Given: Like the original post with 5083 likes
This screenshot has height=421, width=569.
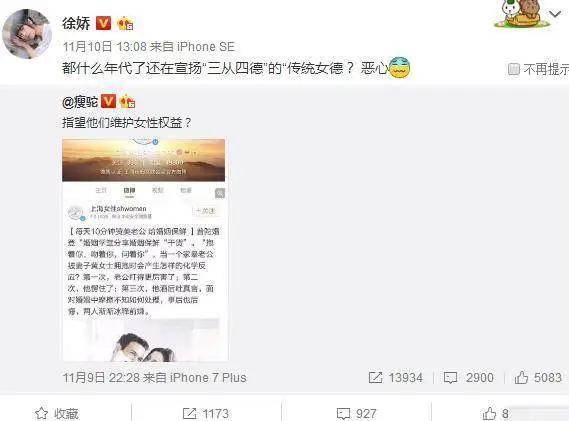Looking at the screenshot, I should point(538,377).
